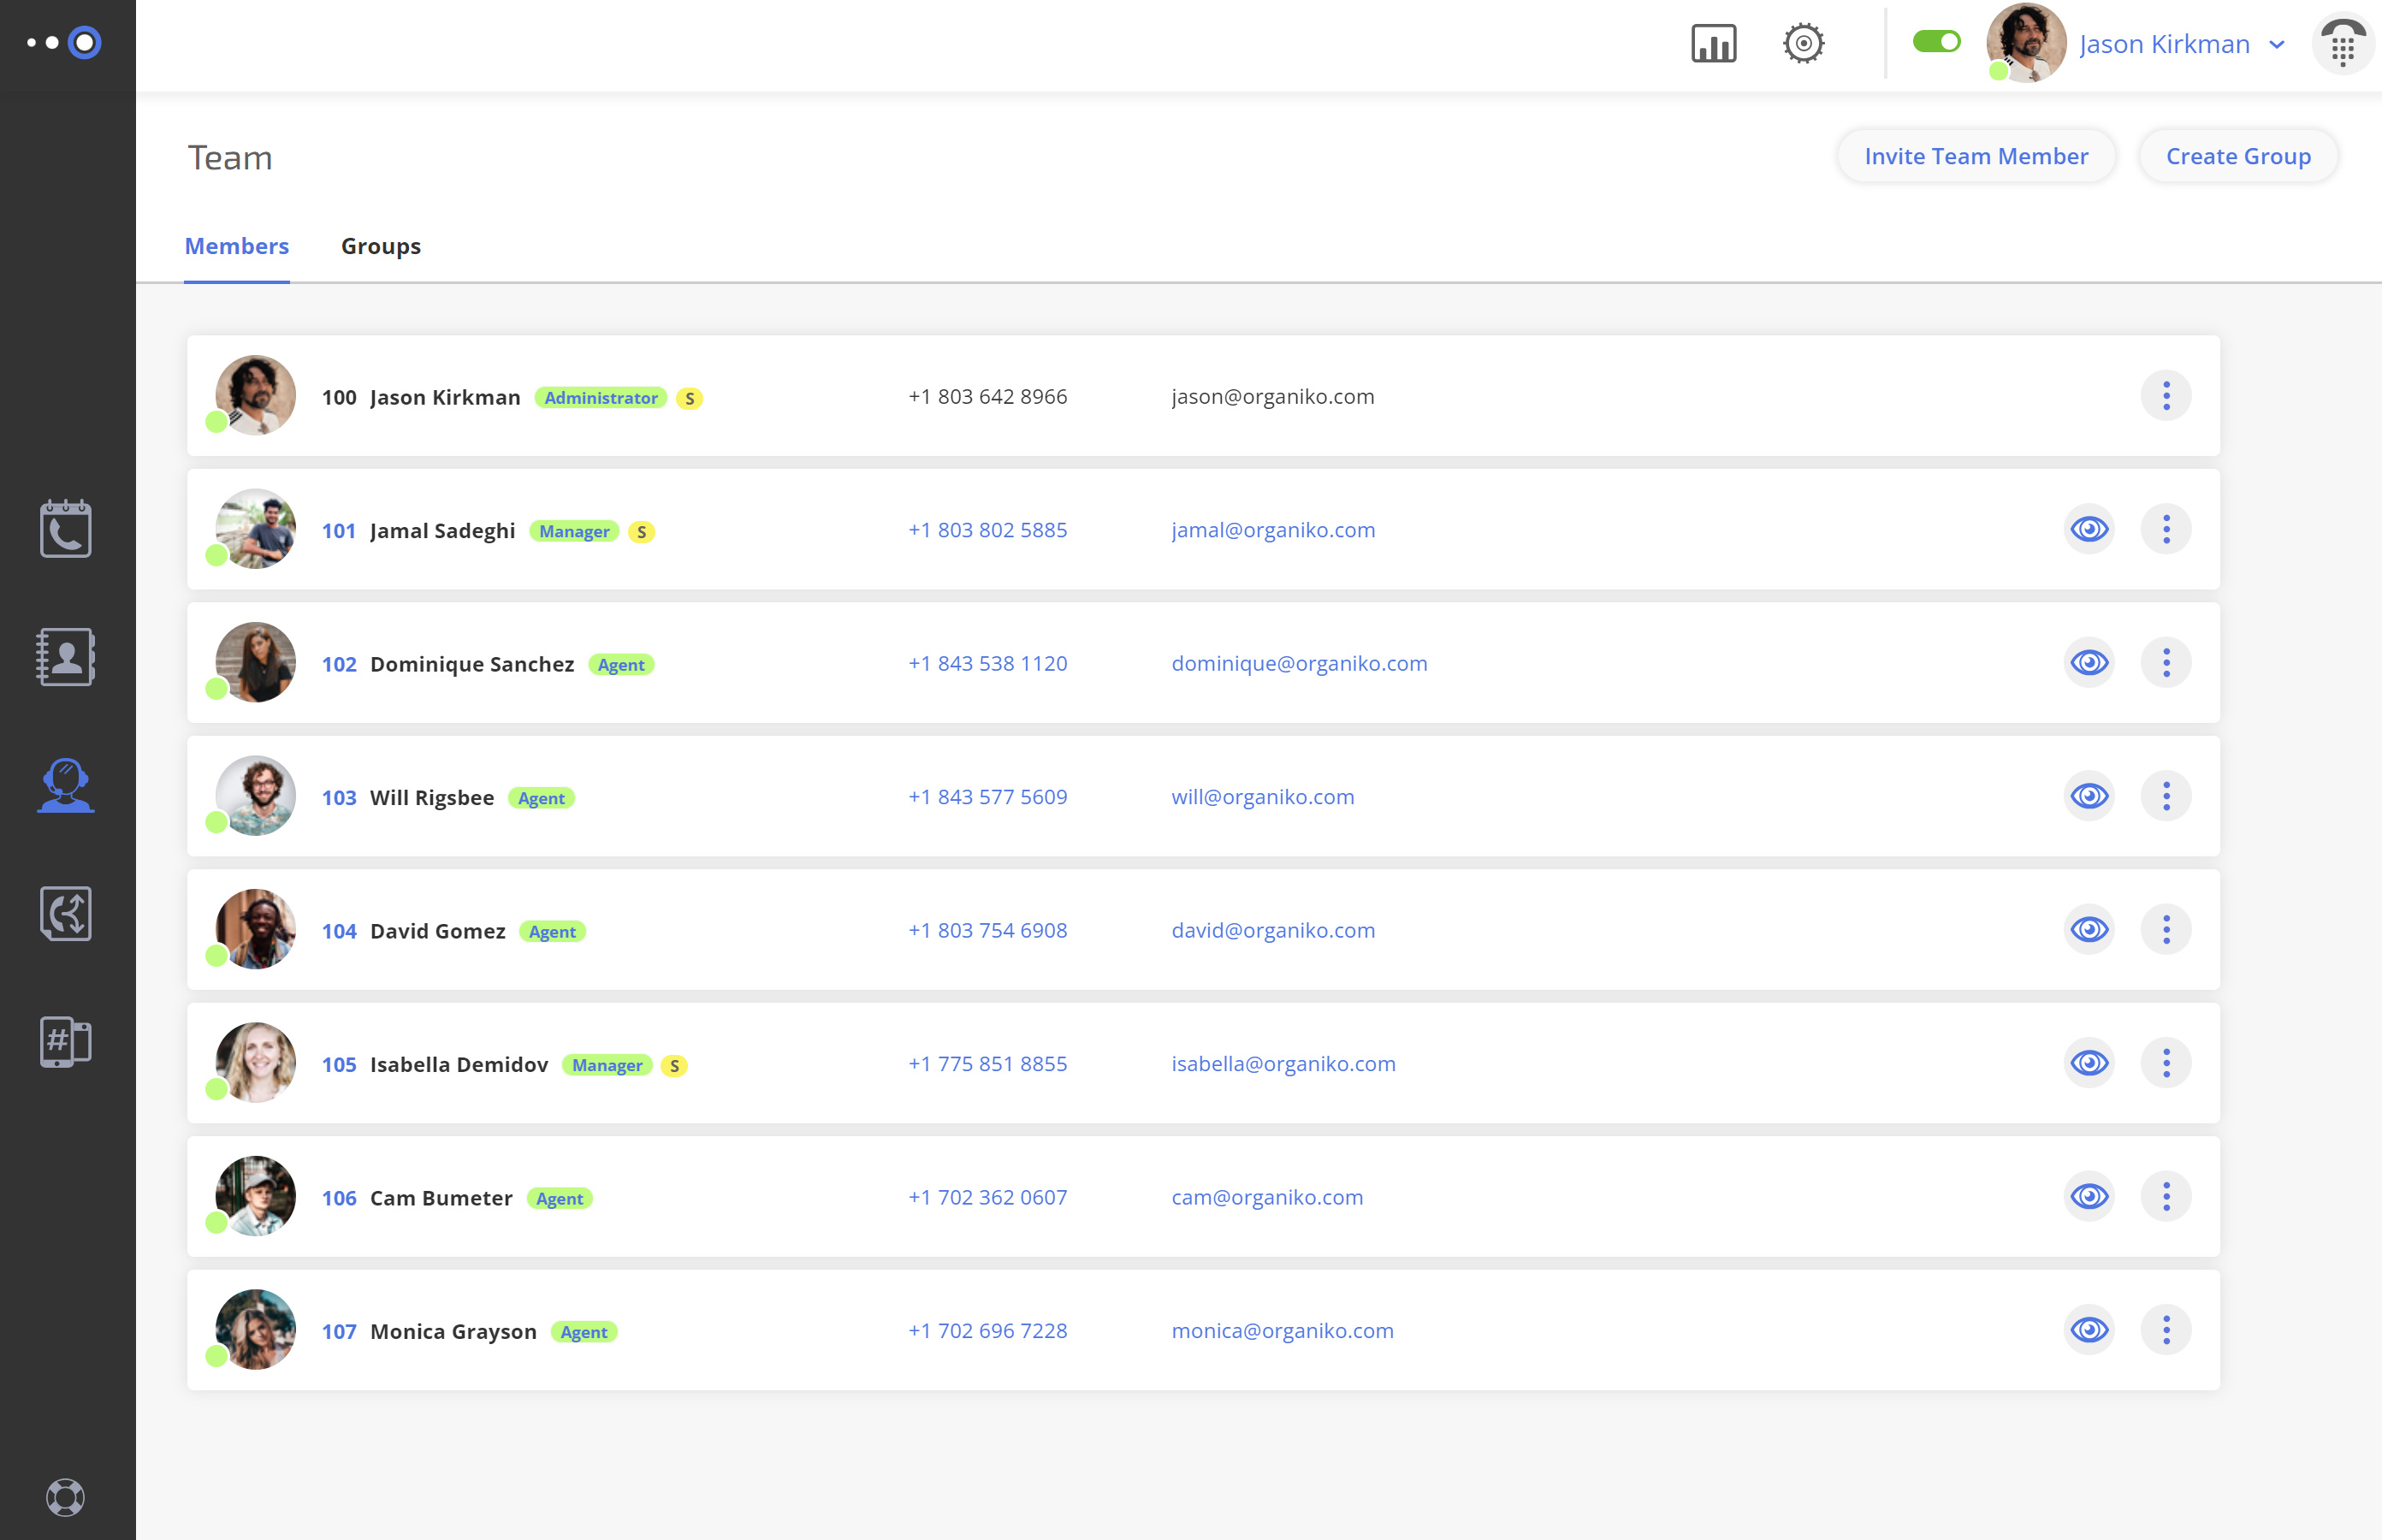Switch to the Groups tab

click(x=381, y=246)
